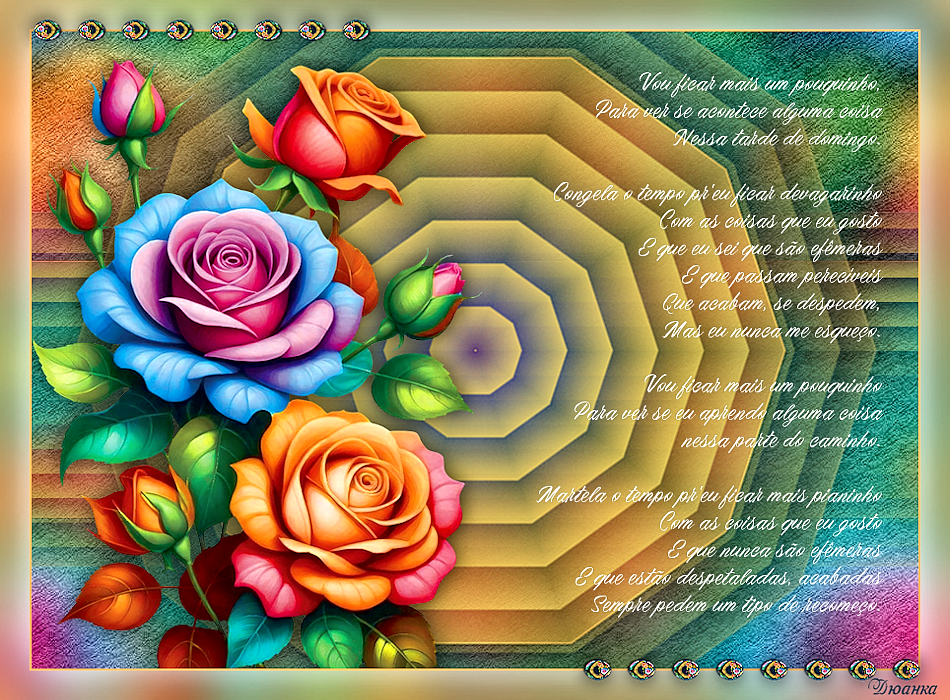Image resolution: width=950 pixels, height=700 pixels.
Task: Click the first decorative bead in top row
Action: (x=47, y=30)
